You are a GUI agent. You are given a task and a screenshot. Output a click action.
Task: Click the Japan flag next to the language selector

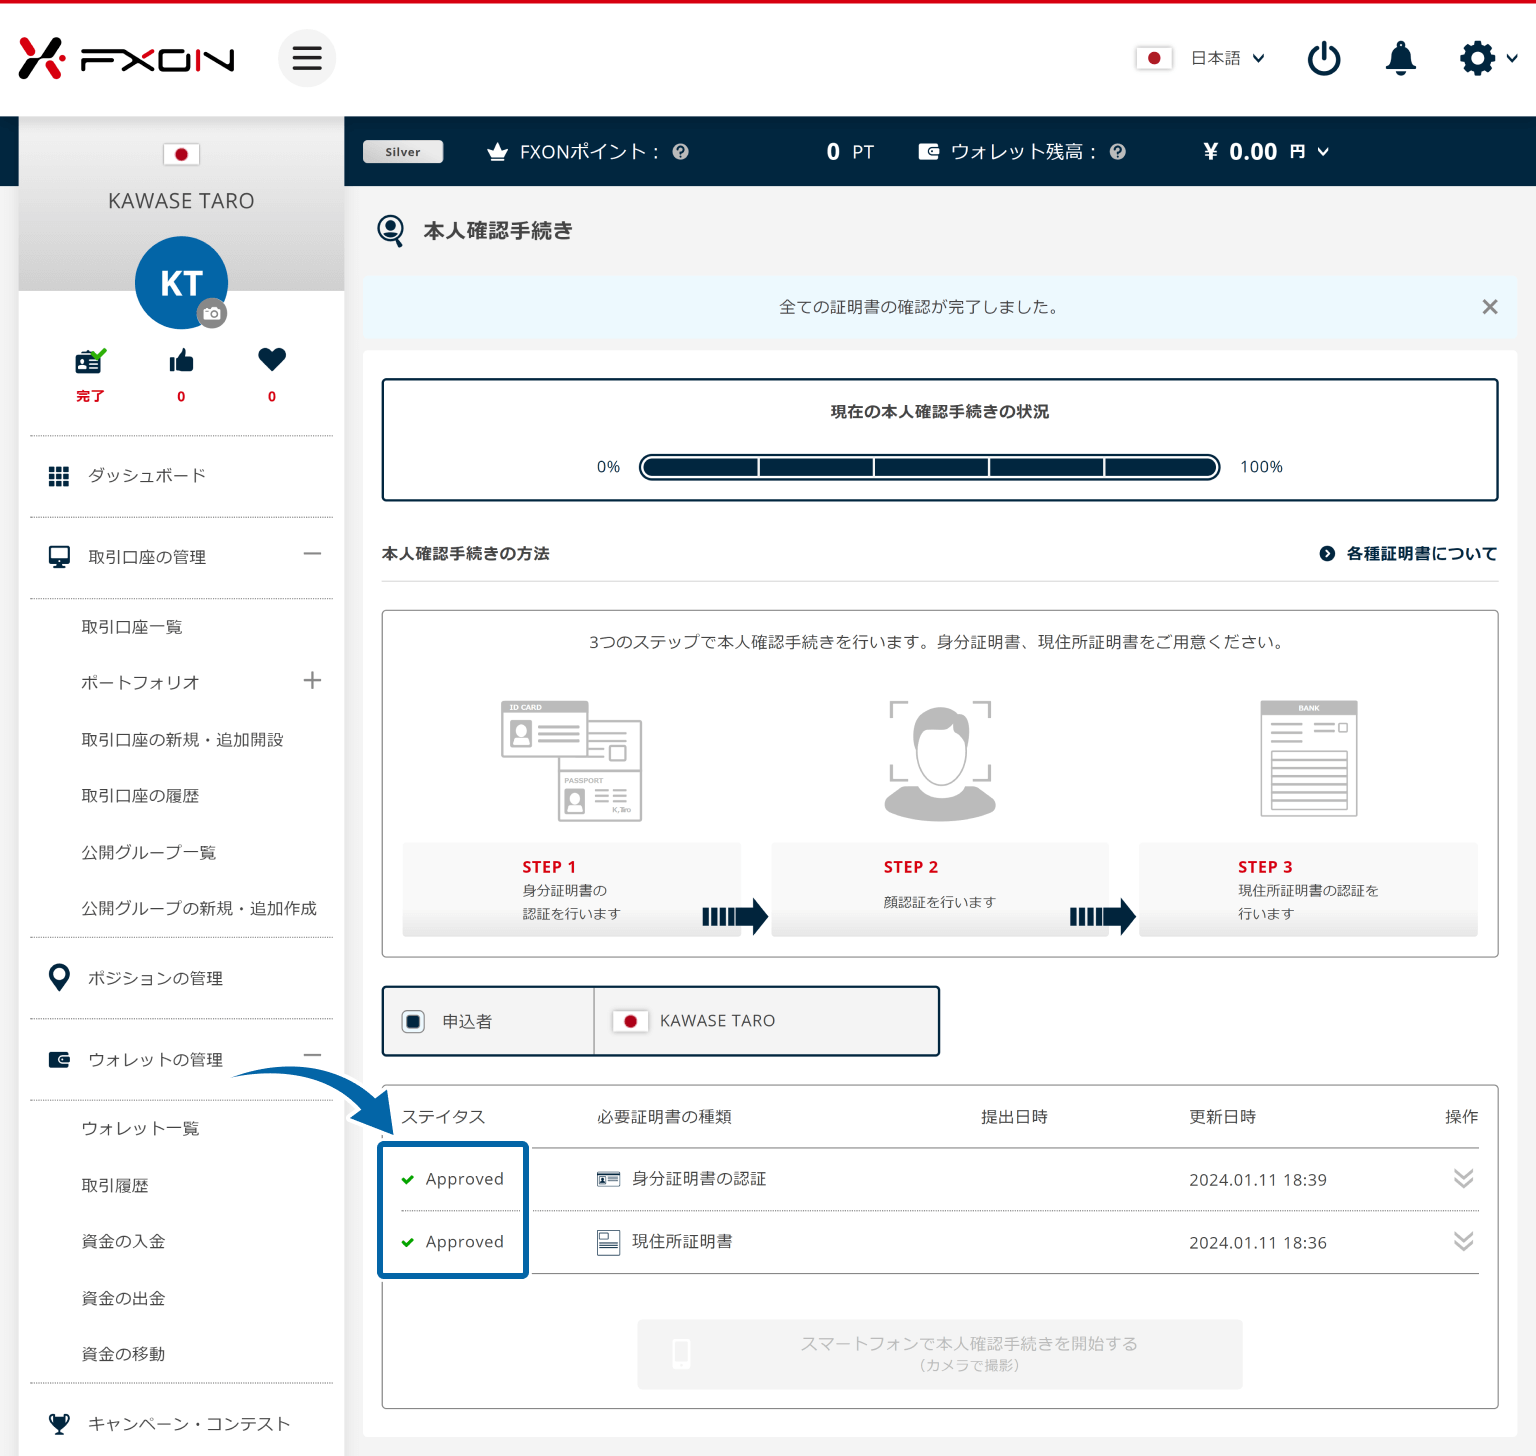pos(1154,58)
